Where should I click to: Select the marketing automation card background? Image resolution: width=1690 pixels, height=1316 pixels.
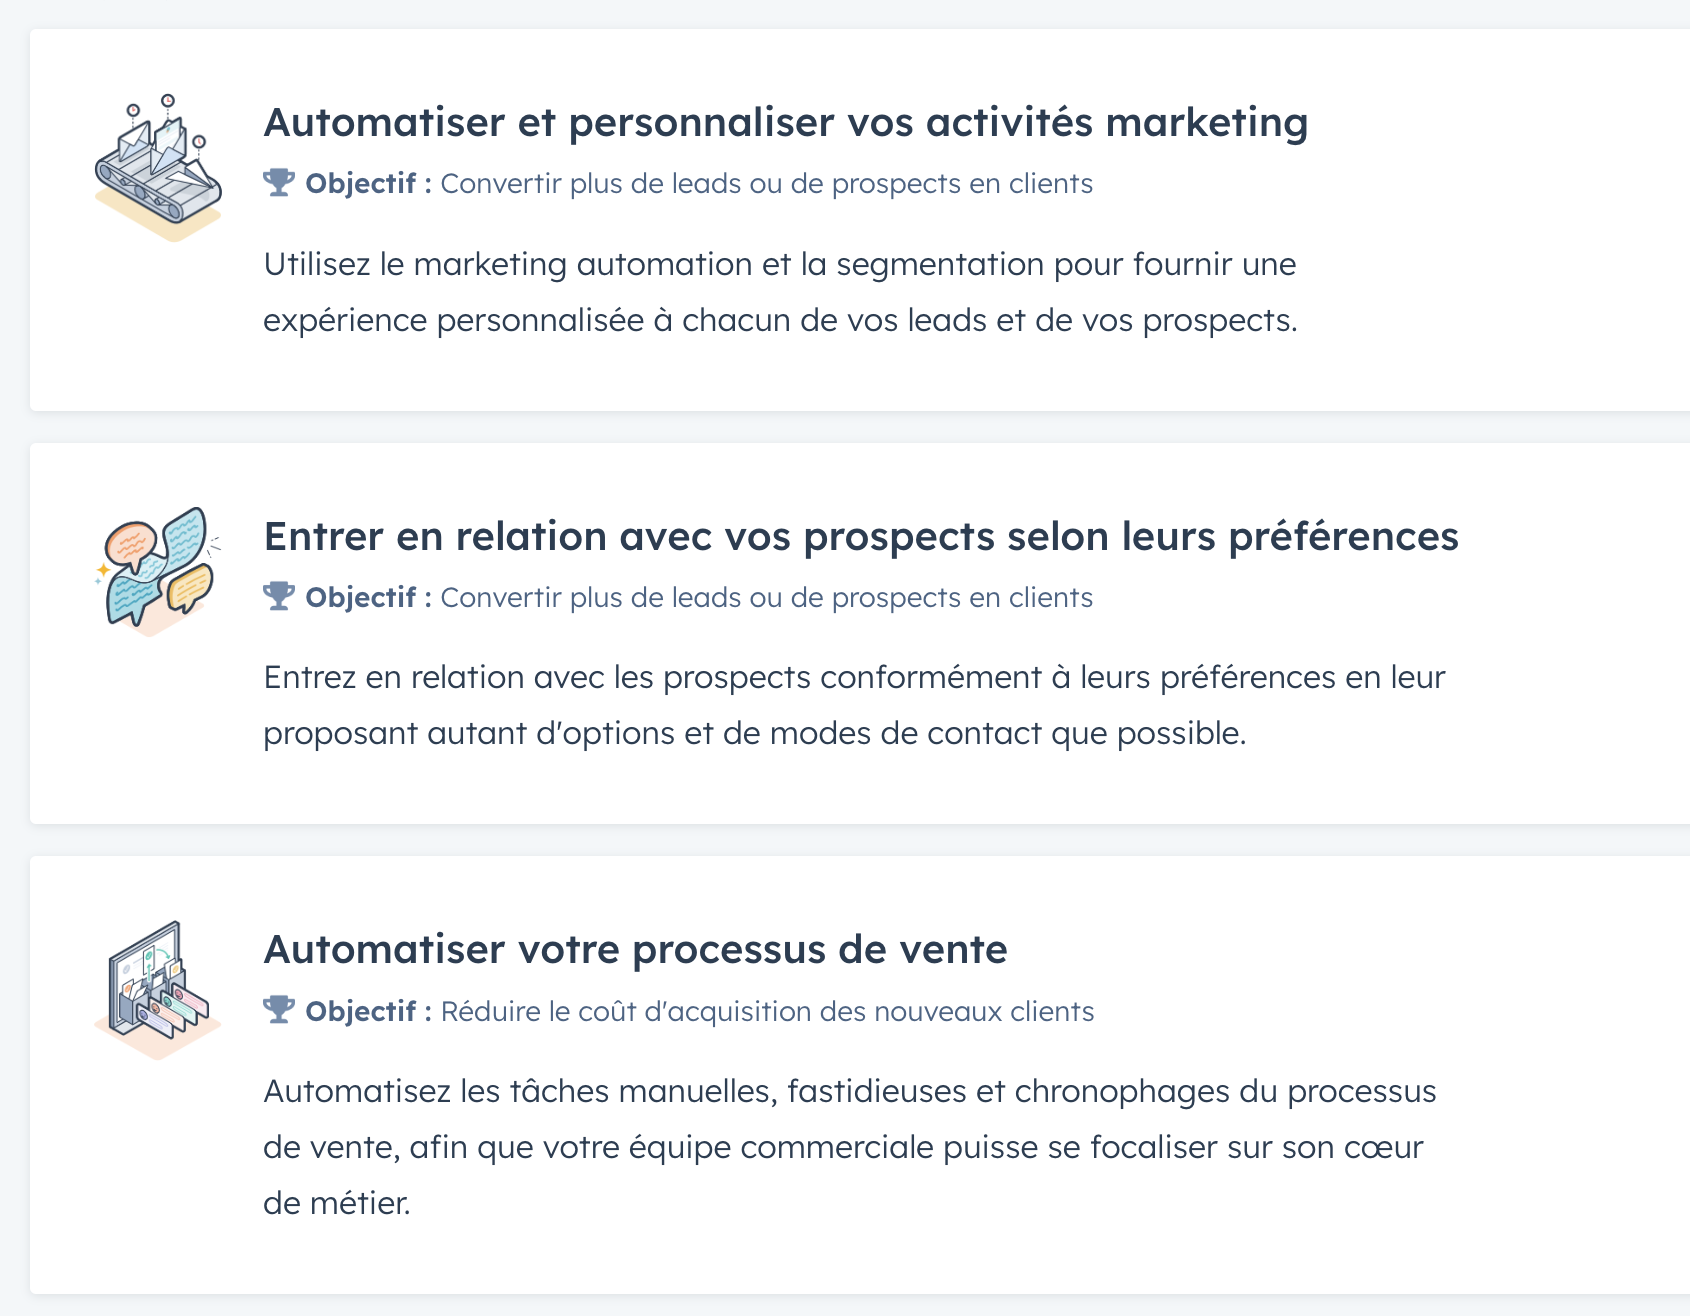(x=860, y=220)
